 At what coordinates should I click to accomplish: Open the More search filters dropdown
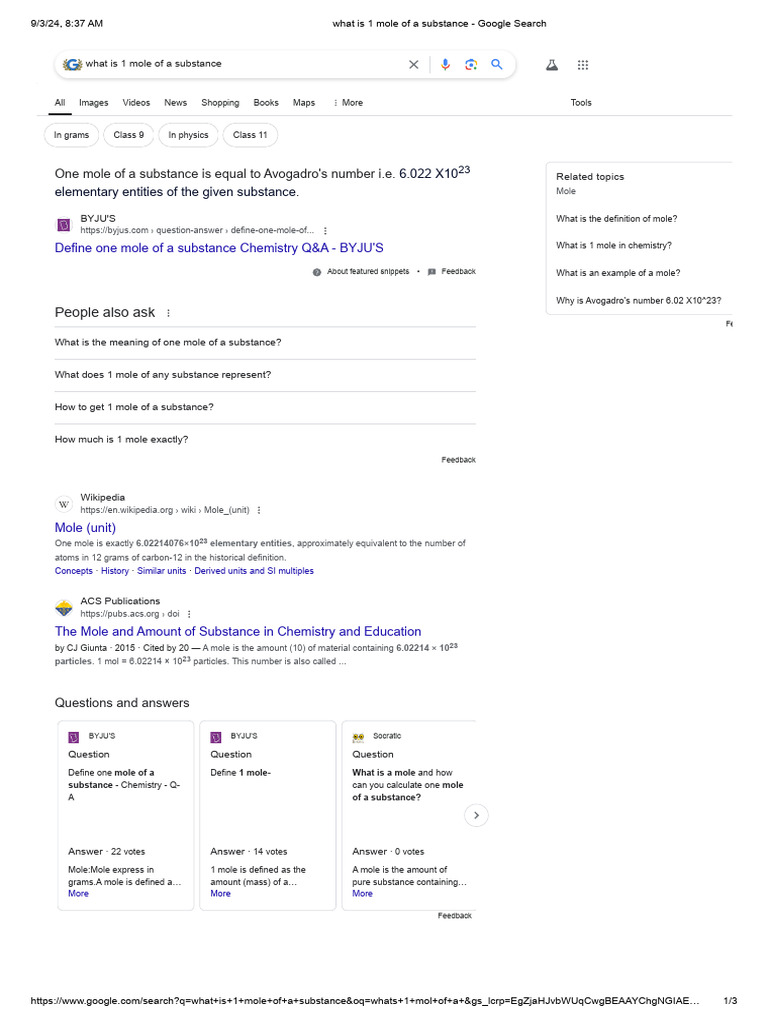click(348, 103)
